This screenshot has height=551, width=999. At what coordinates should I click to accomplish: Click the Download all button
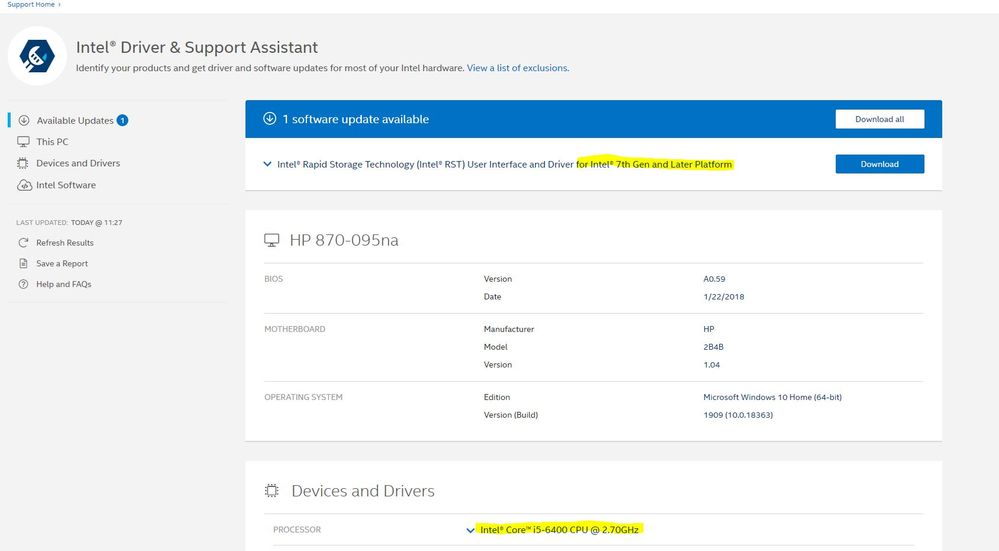[x=880, y=119]
